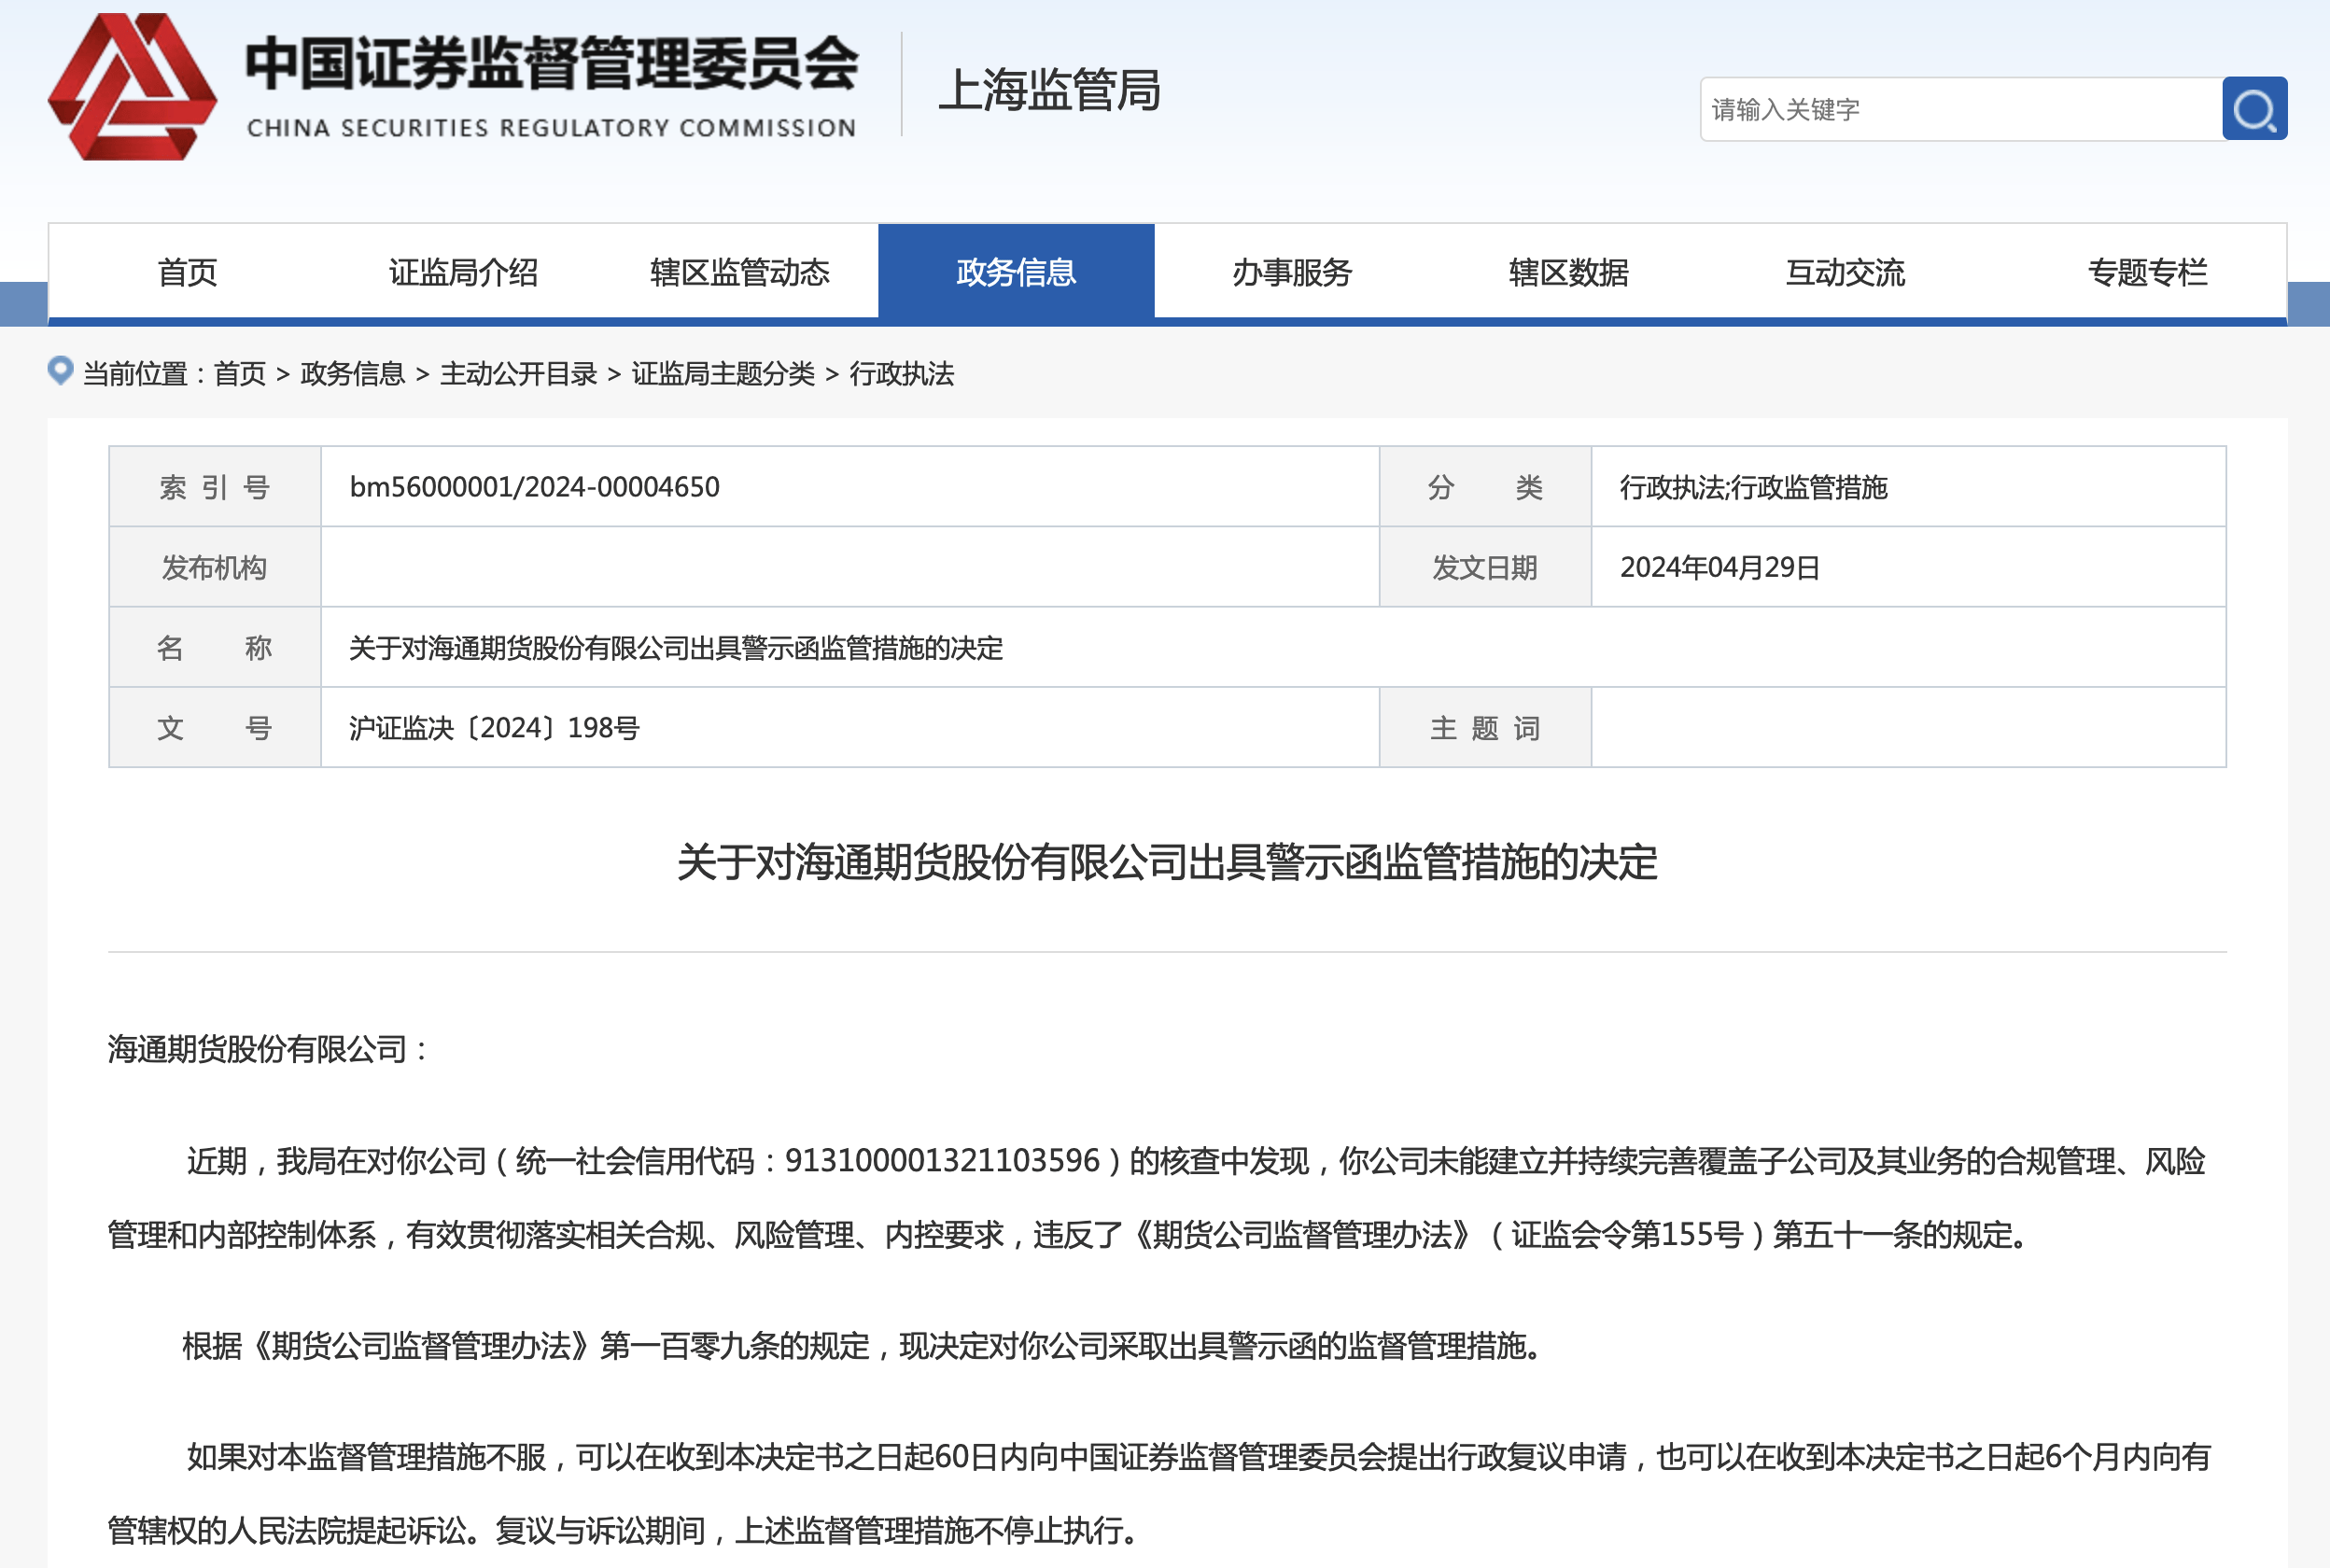Select the 政务信息 navigation tab
Screen dimensions: 2330x1568
click(1016, 272)
